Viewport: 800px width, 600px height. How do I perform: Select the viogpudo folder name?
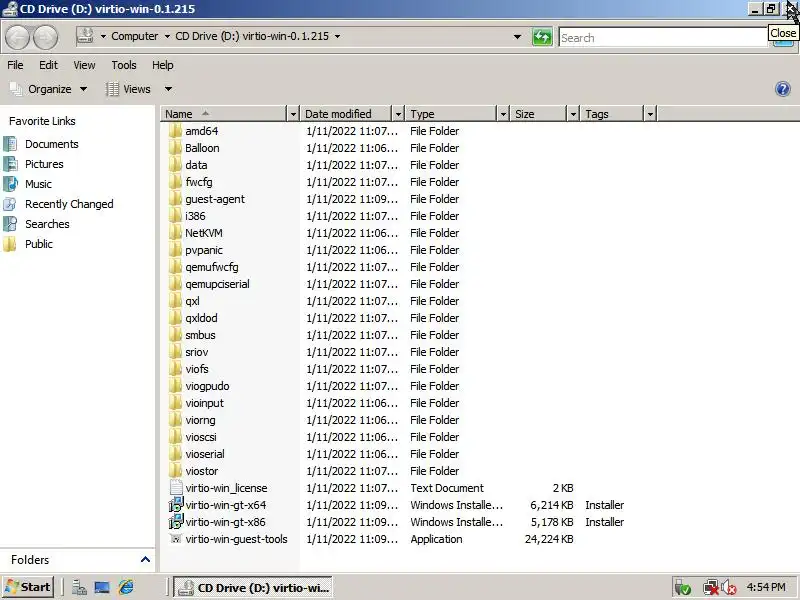point(207,386)
